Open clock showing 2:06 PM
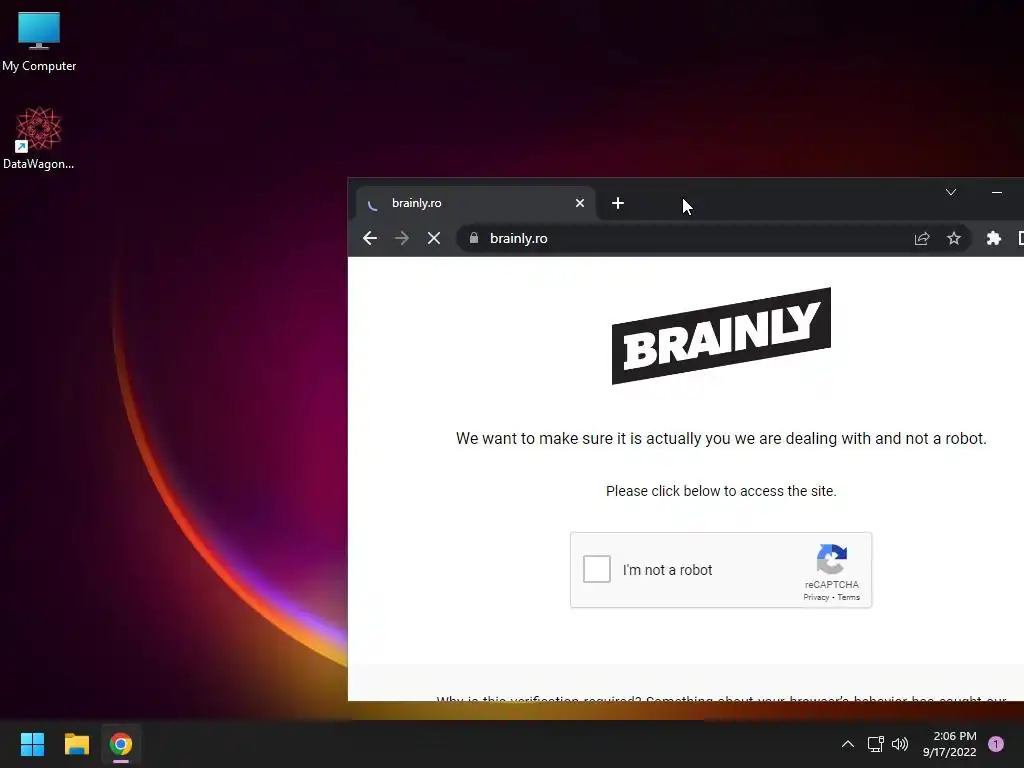 click(950, 744)
